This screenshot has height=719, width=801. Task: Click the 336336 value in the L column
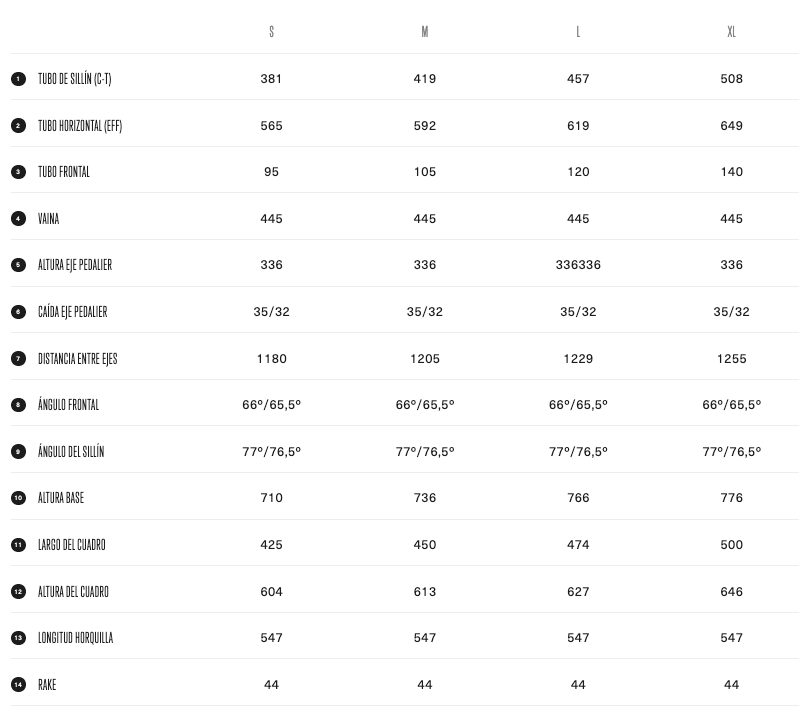click(x=578, y=265)
